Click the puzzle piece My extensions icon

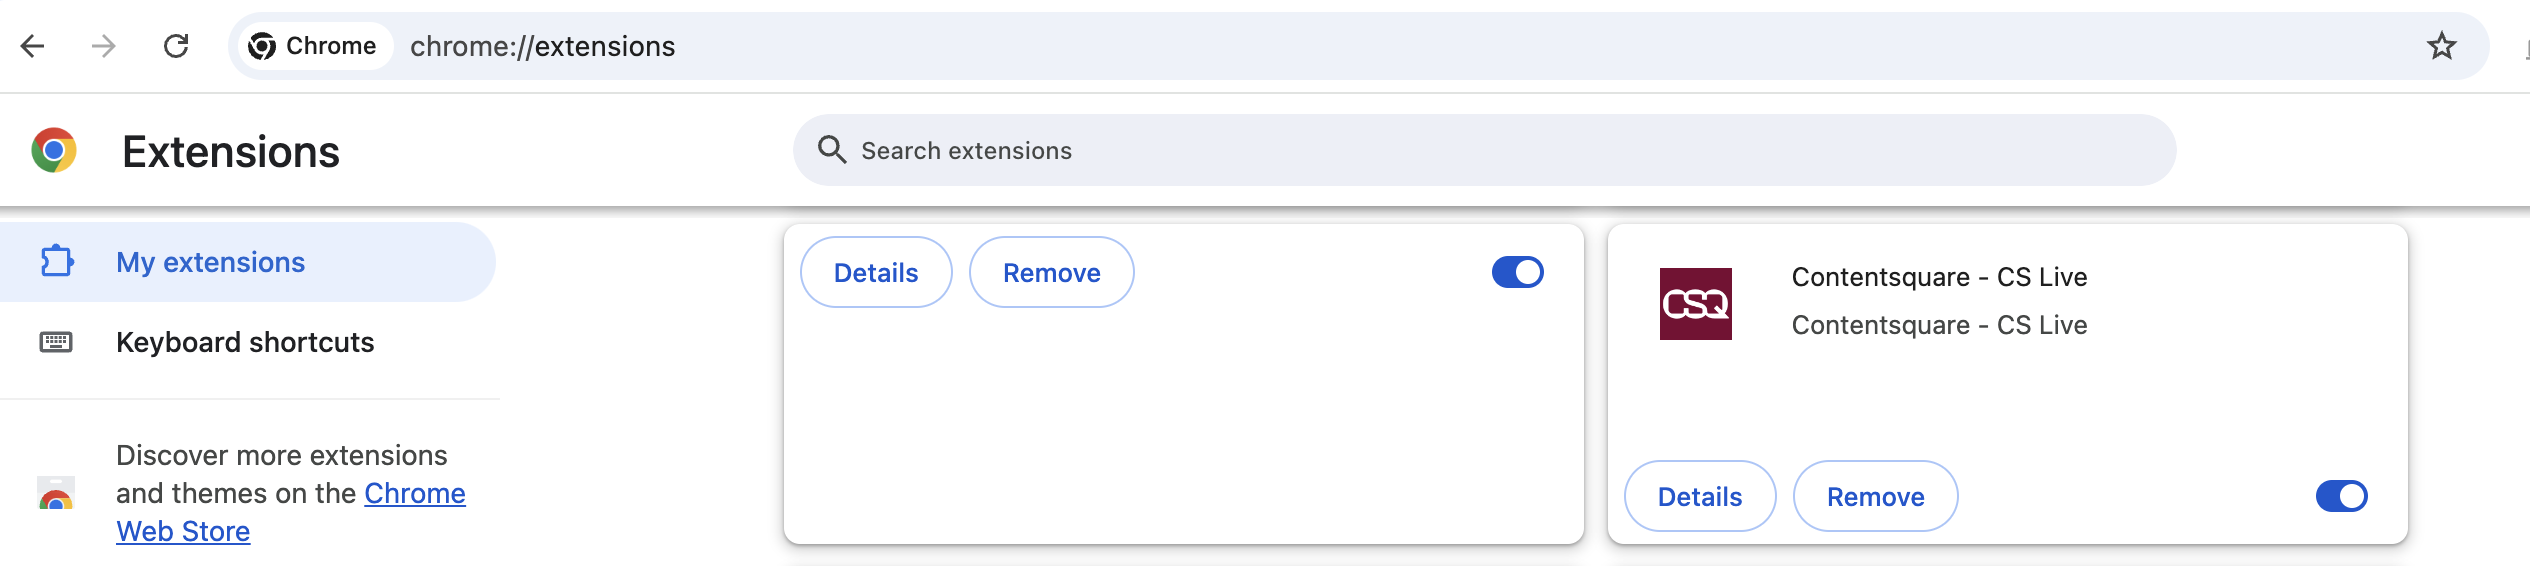point(56,262)
